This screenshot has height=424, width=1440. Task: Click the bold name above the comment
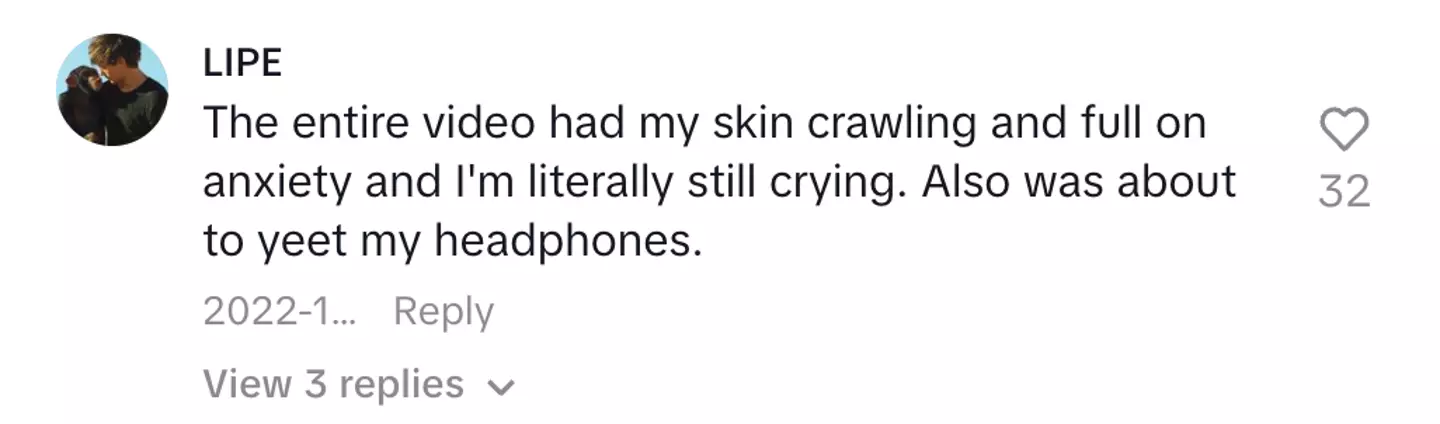(x=242, y=64)
